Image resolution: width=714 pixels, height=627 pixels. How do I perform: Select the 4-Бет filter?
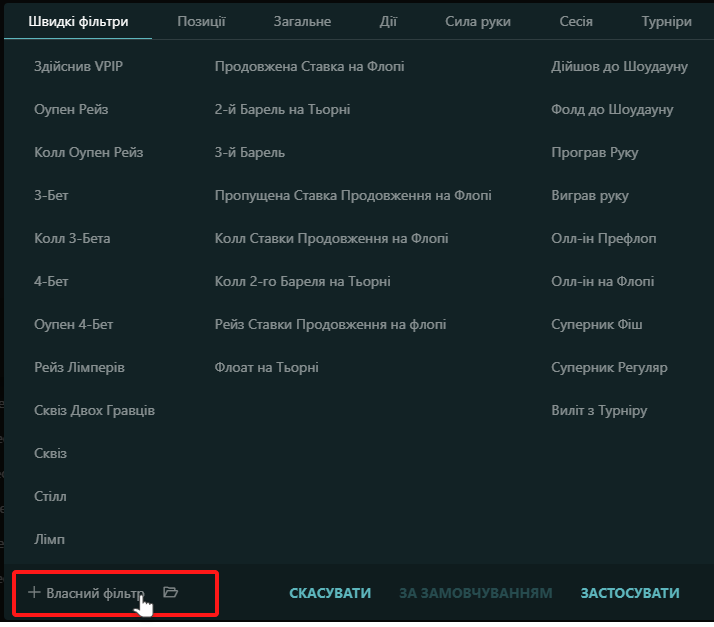click(x=51, y=281)
